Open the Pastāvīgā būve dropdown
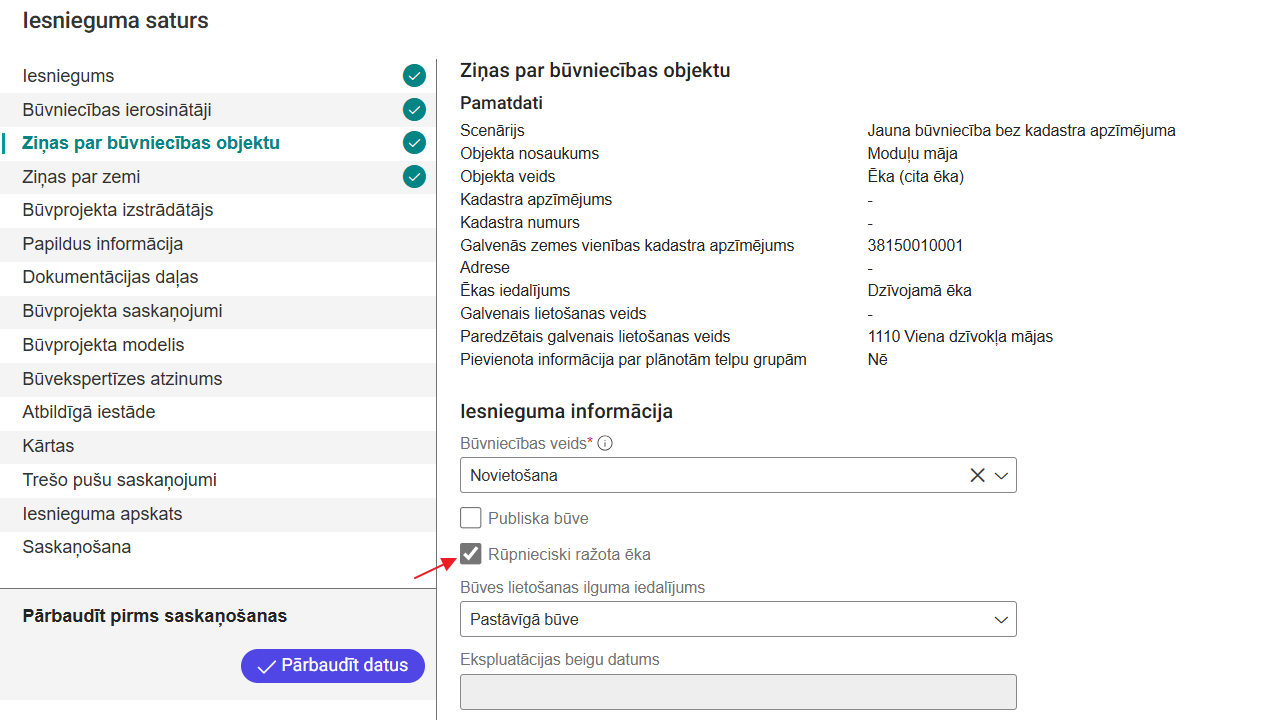 pos(737,619)
